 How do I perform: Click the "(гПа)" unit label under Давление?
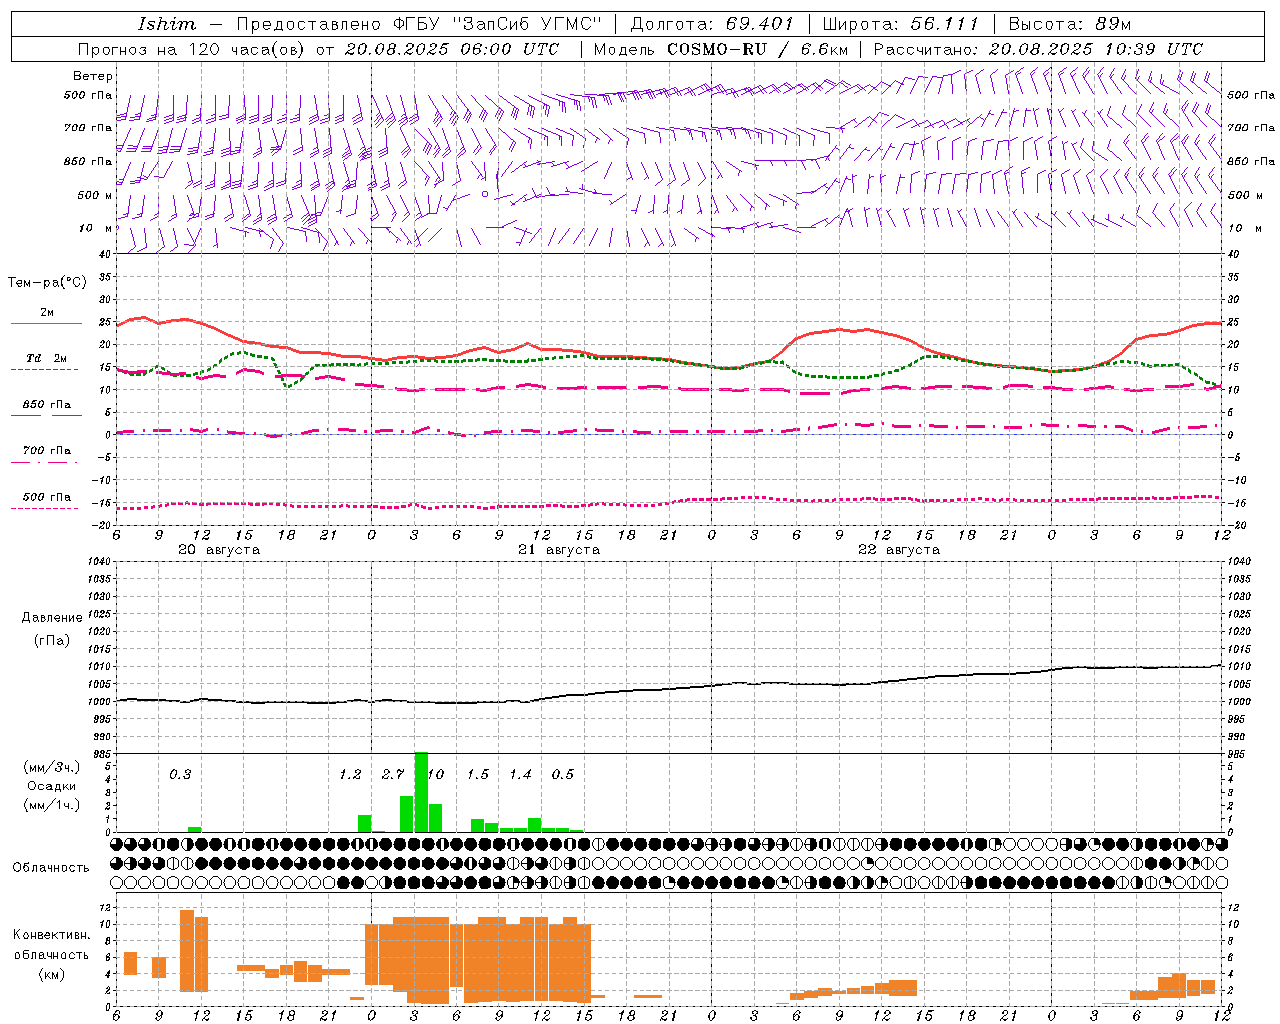click(x=52, y=641)
